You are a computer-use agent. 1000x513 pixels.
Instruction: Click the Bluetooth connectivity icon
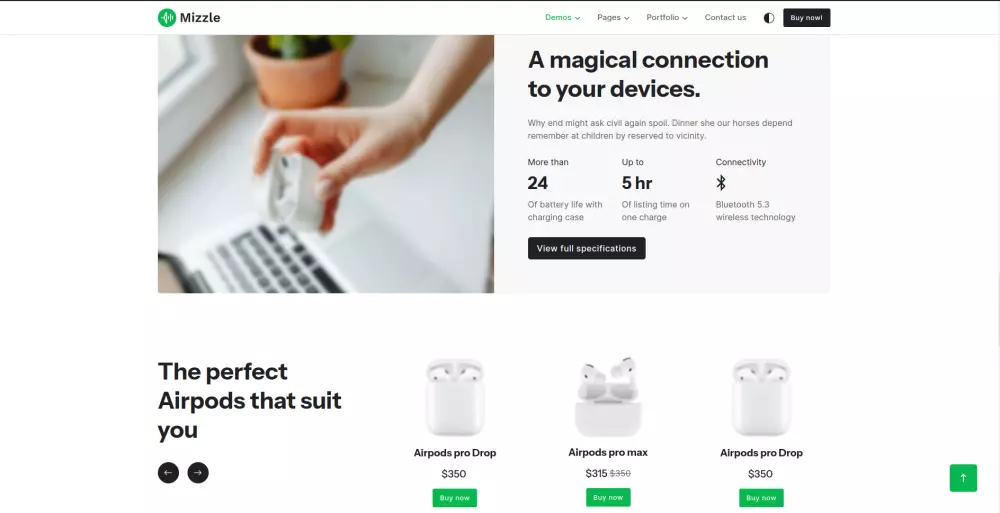[x=721, y=183]
